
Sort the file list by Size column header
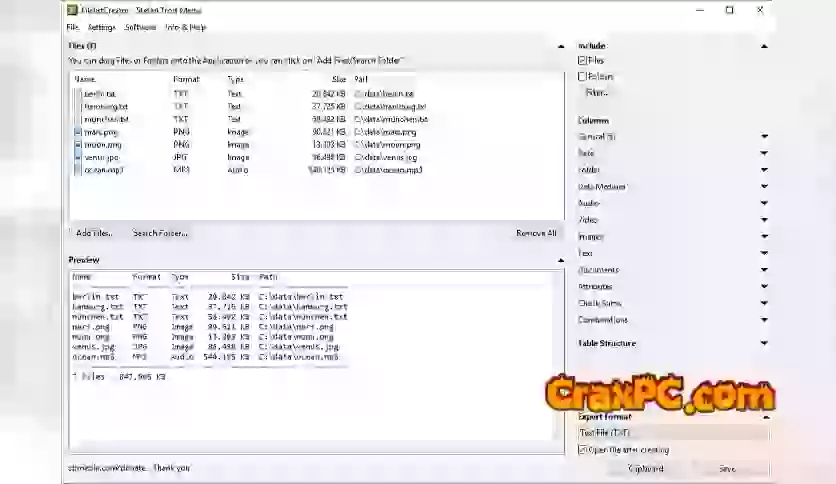338,78
